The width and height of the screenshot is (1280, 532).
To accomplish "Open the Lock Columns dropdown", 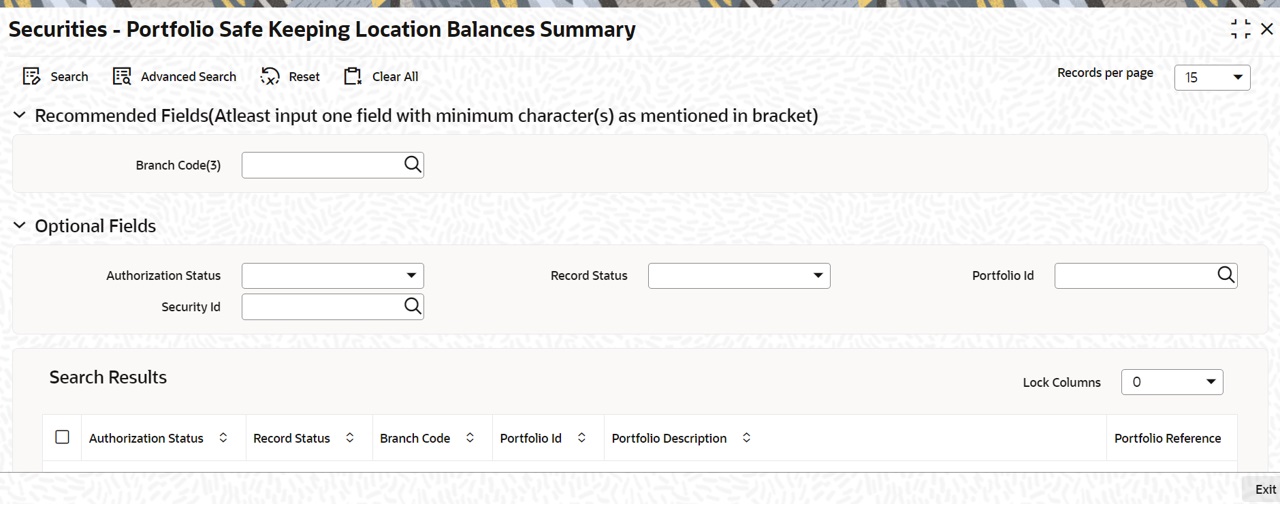I will click(x=1172, y=382).
